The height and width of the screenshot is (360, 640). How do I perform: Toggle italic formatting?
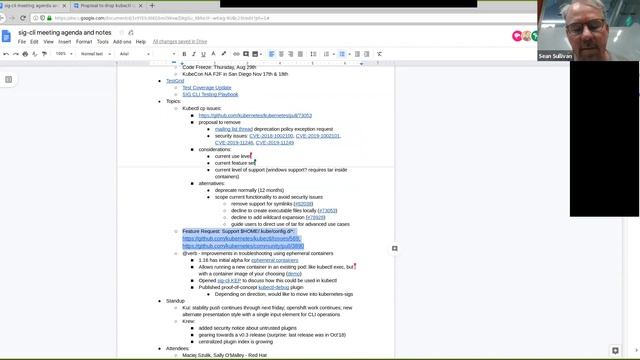[x=193, y=54]
